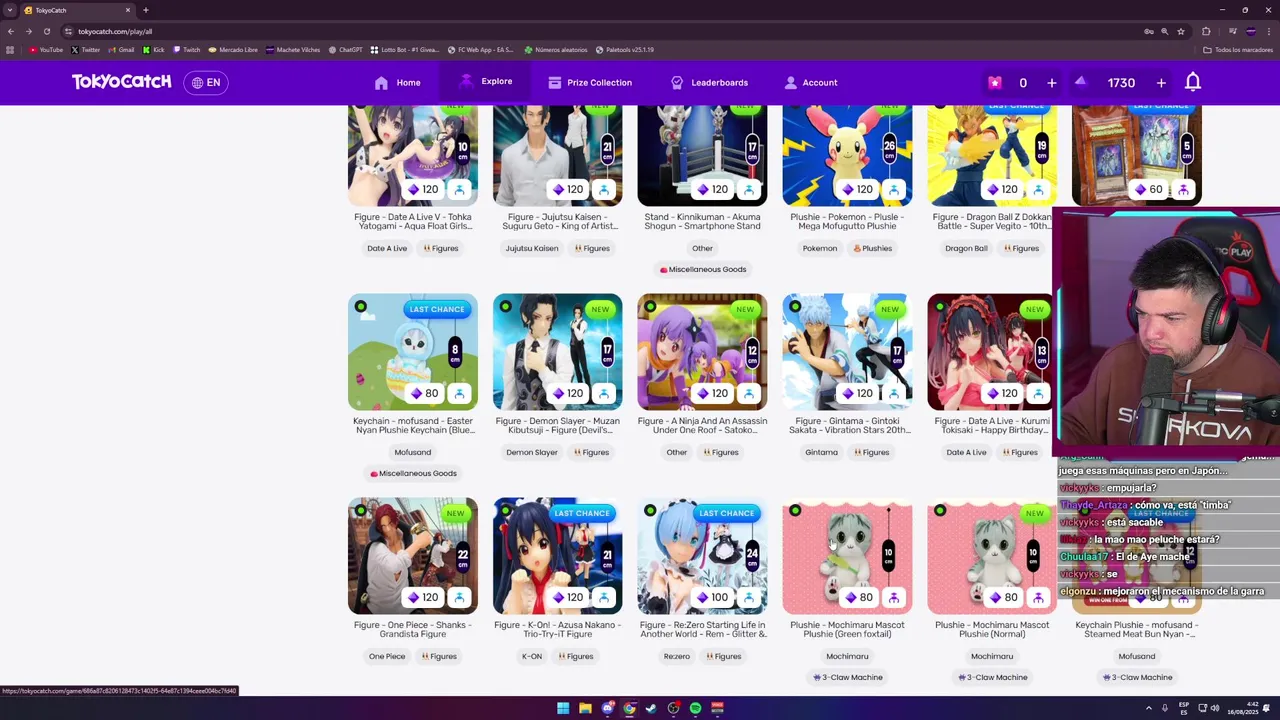Click claw icon on Plusle plushie card
Viewport: 1280px width, 720px height.
coord(894,189)
